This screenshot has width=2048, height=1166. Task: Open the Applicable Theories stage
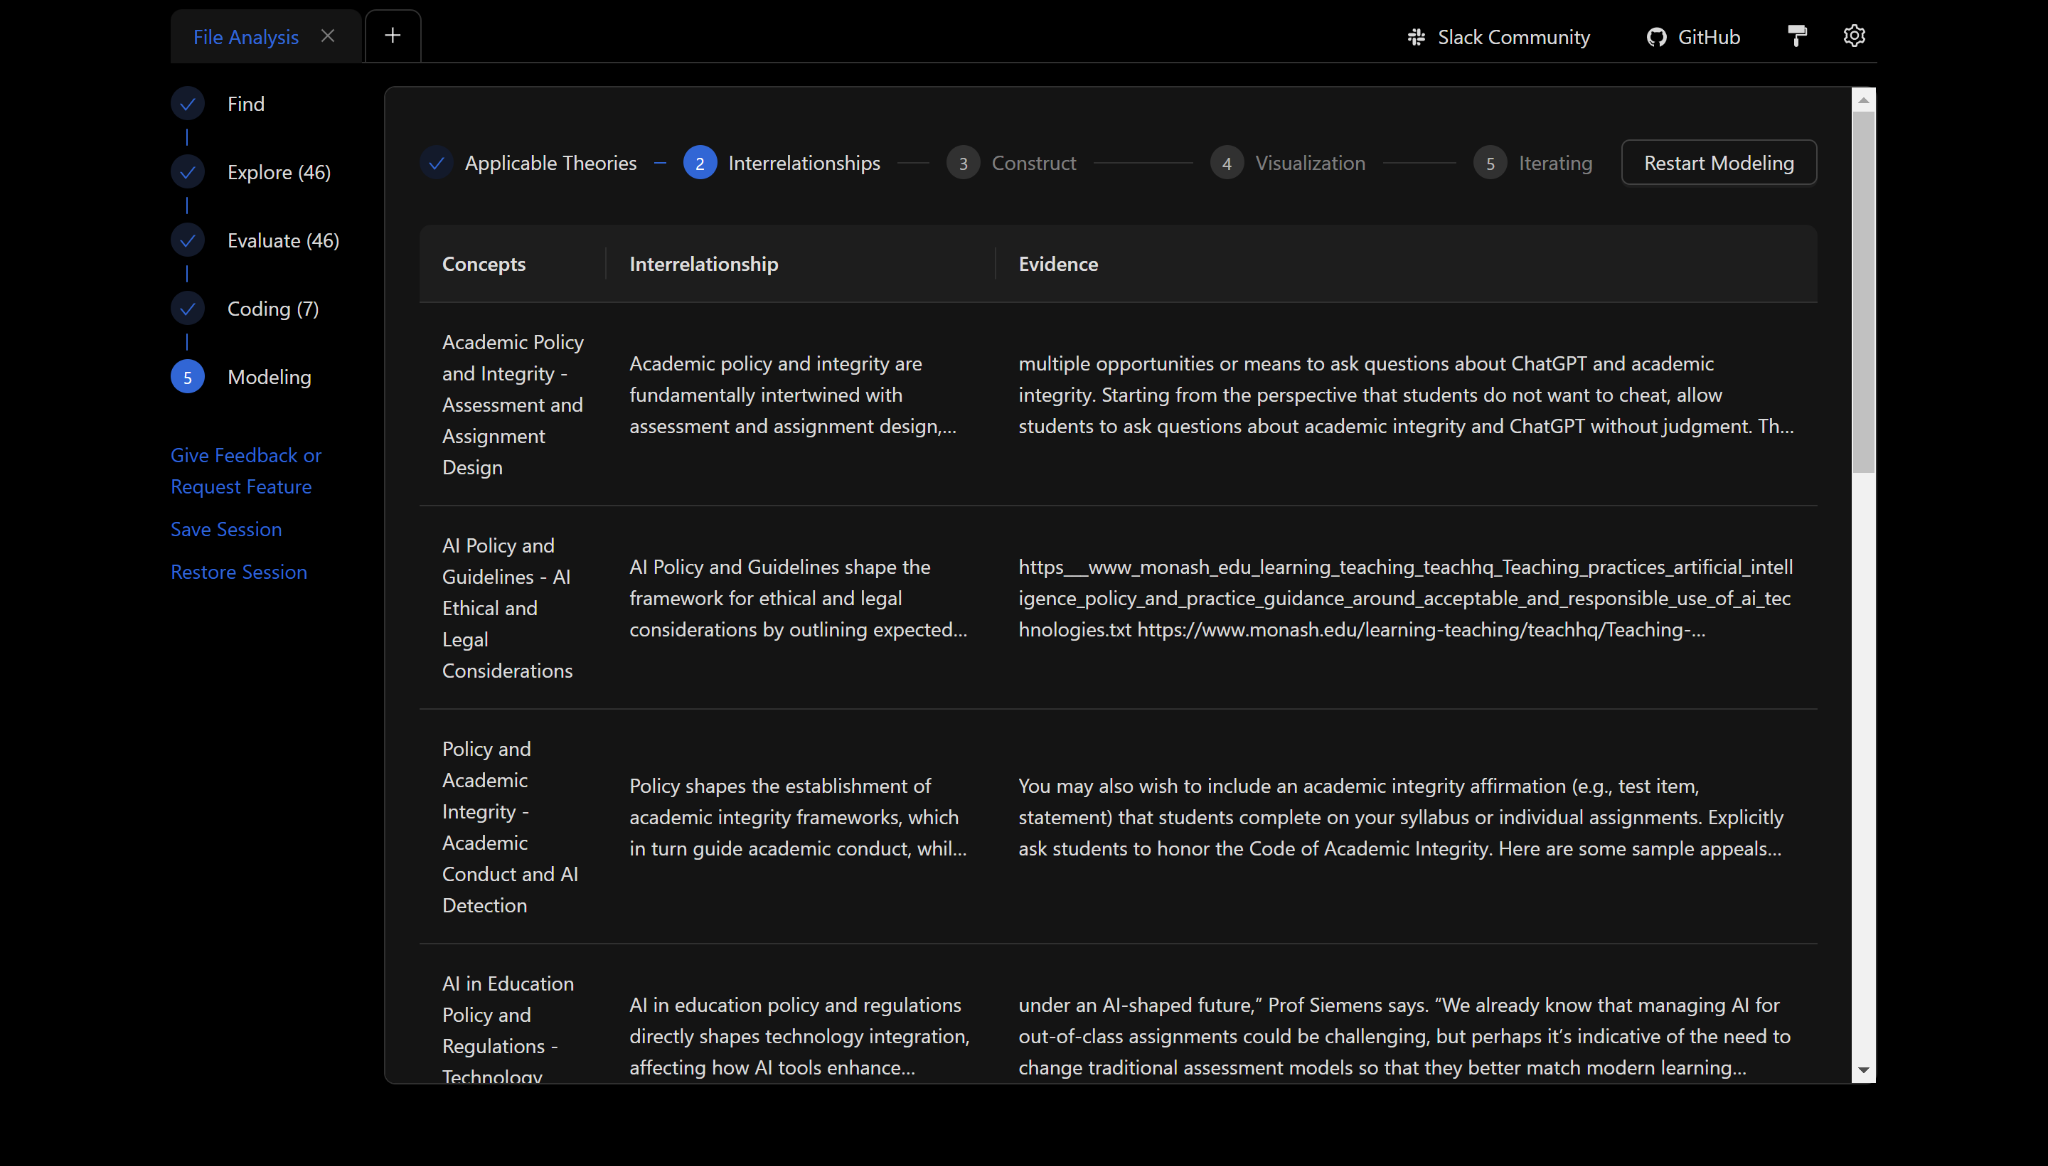point(550,163)
